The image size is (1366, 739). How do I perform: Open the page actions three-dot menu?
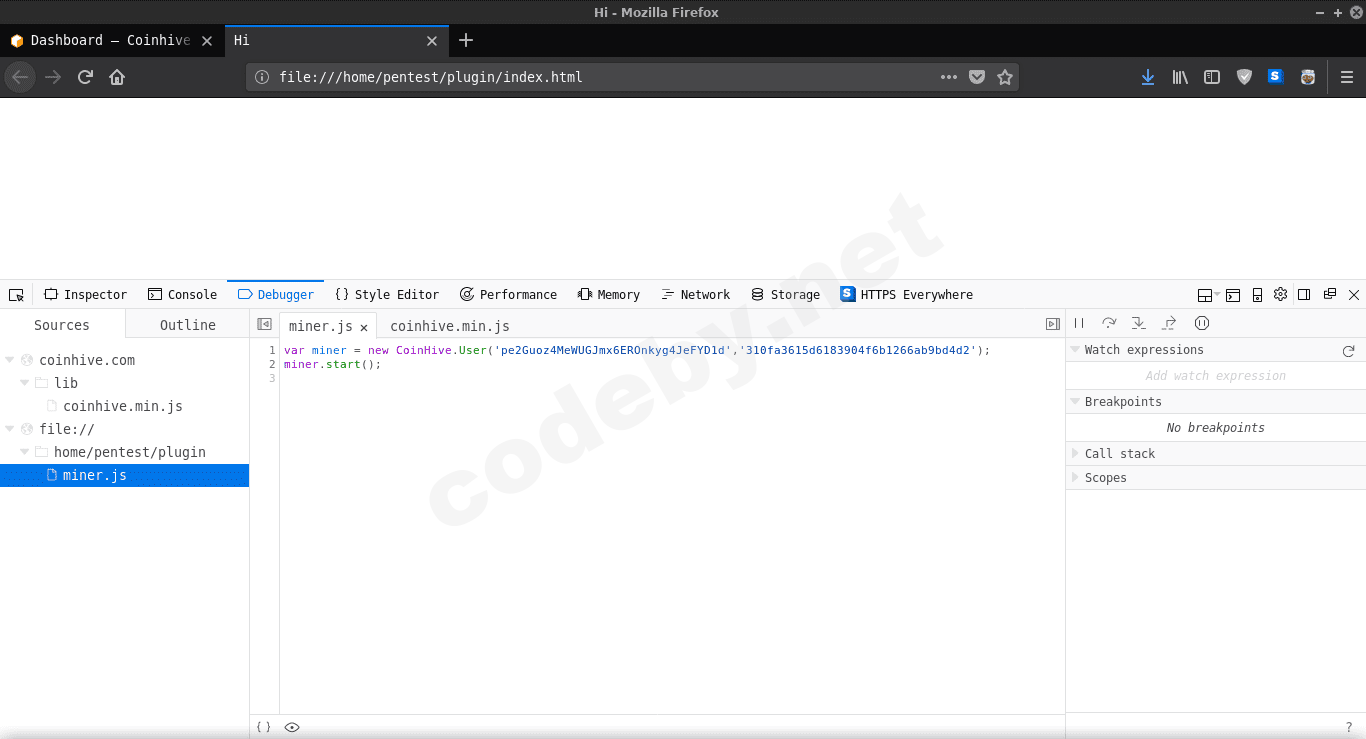949,77
